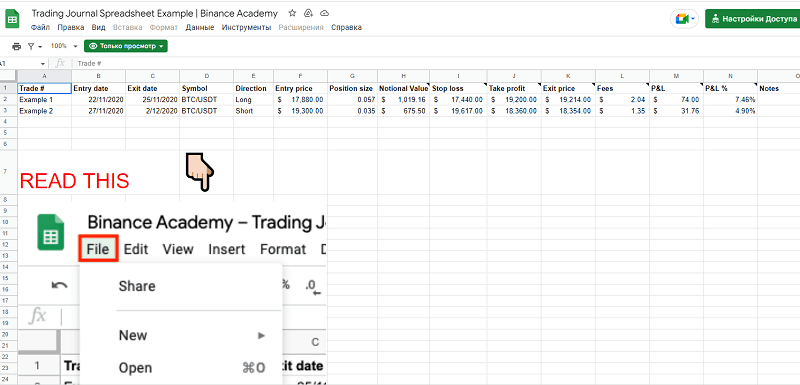800x385 pixels.
Task: Select the '22/11/2020' entry date cell
Action: coord(99,99)
